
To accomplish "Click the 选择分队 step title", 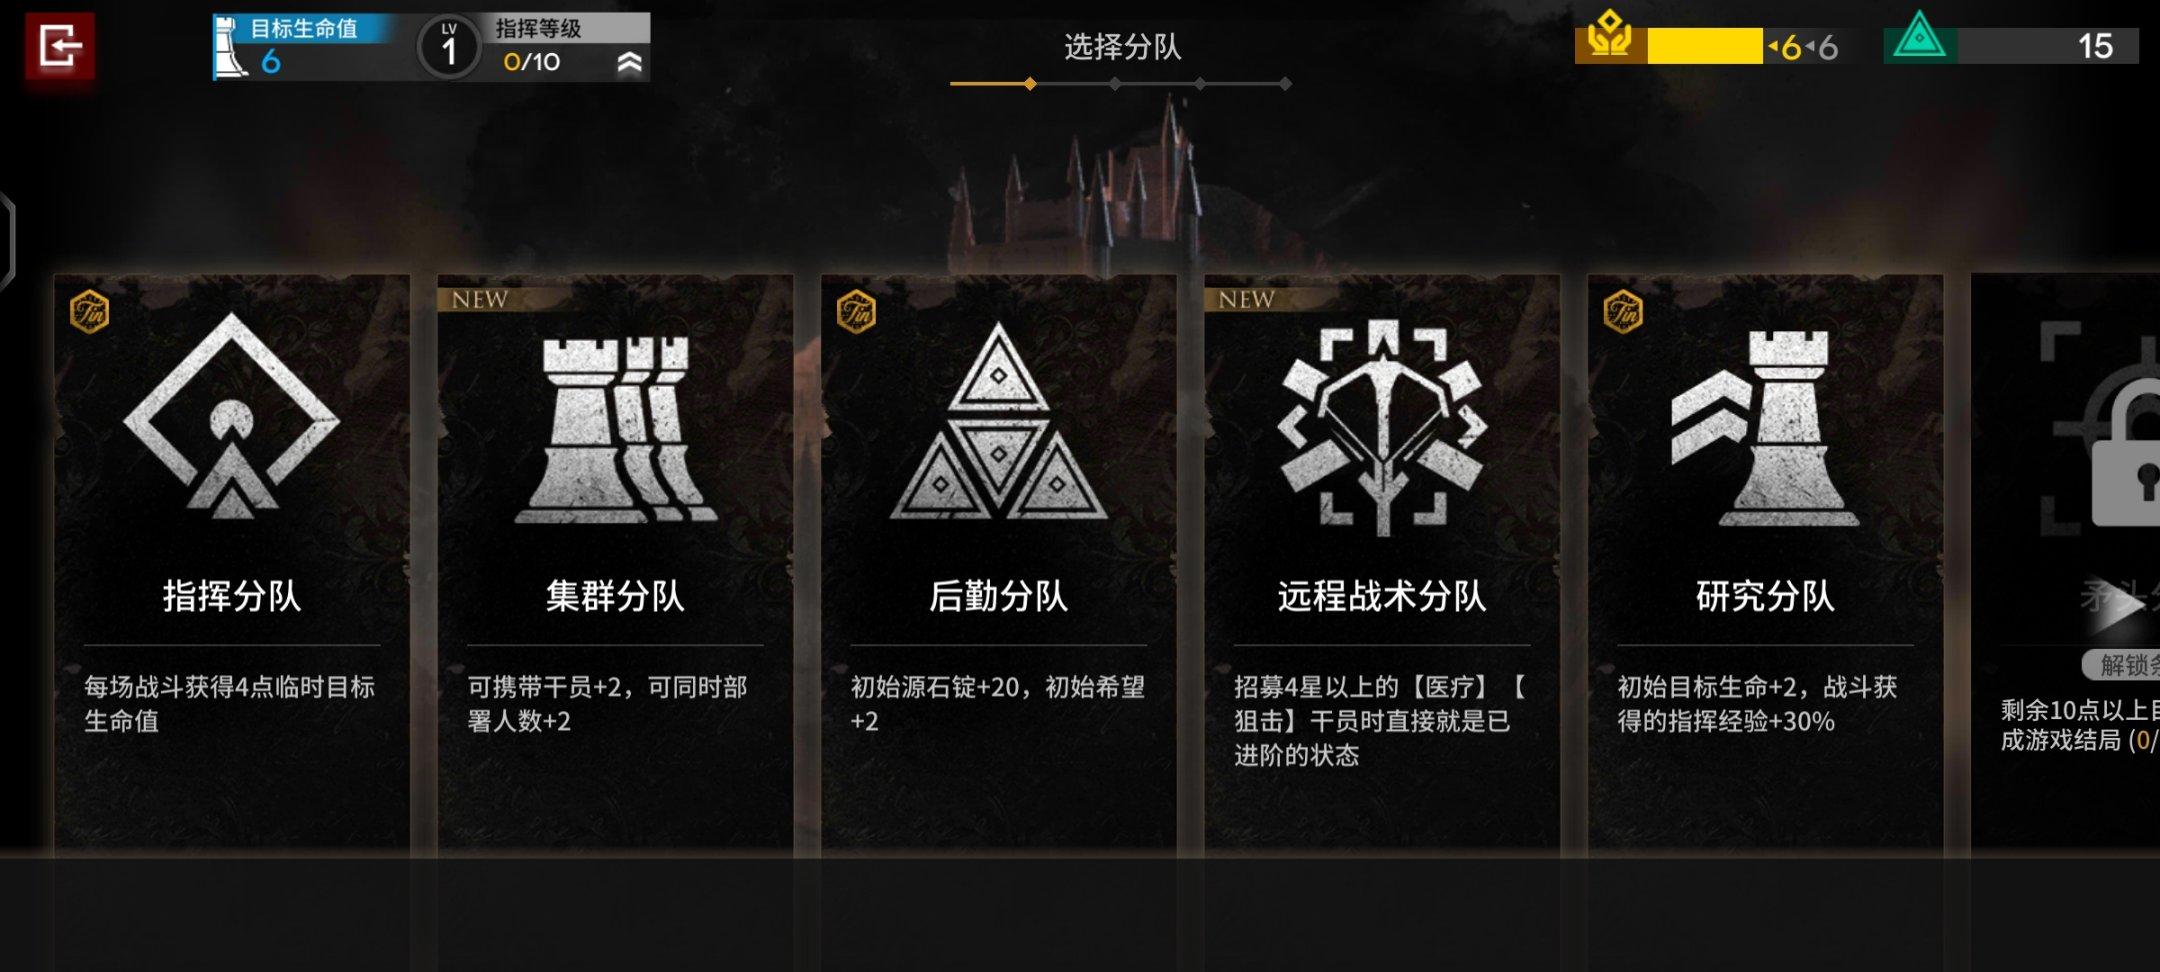I will (1122, 47).
